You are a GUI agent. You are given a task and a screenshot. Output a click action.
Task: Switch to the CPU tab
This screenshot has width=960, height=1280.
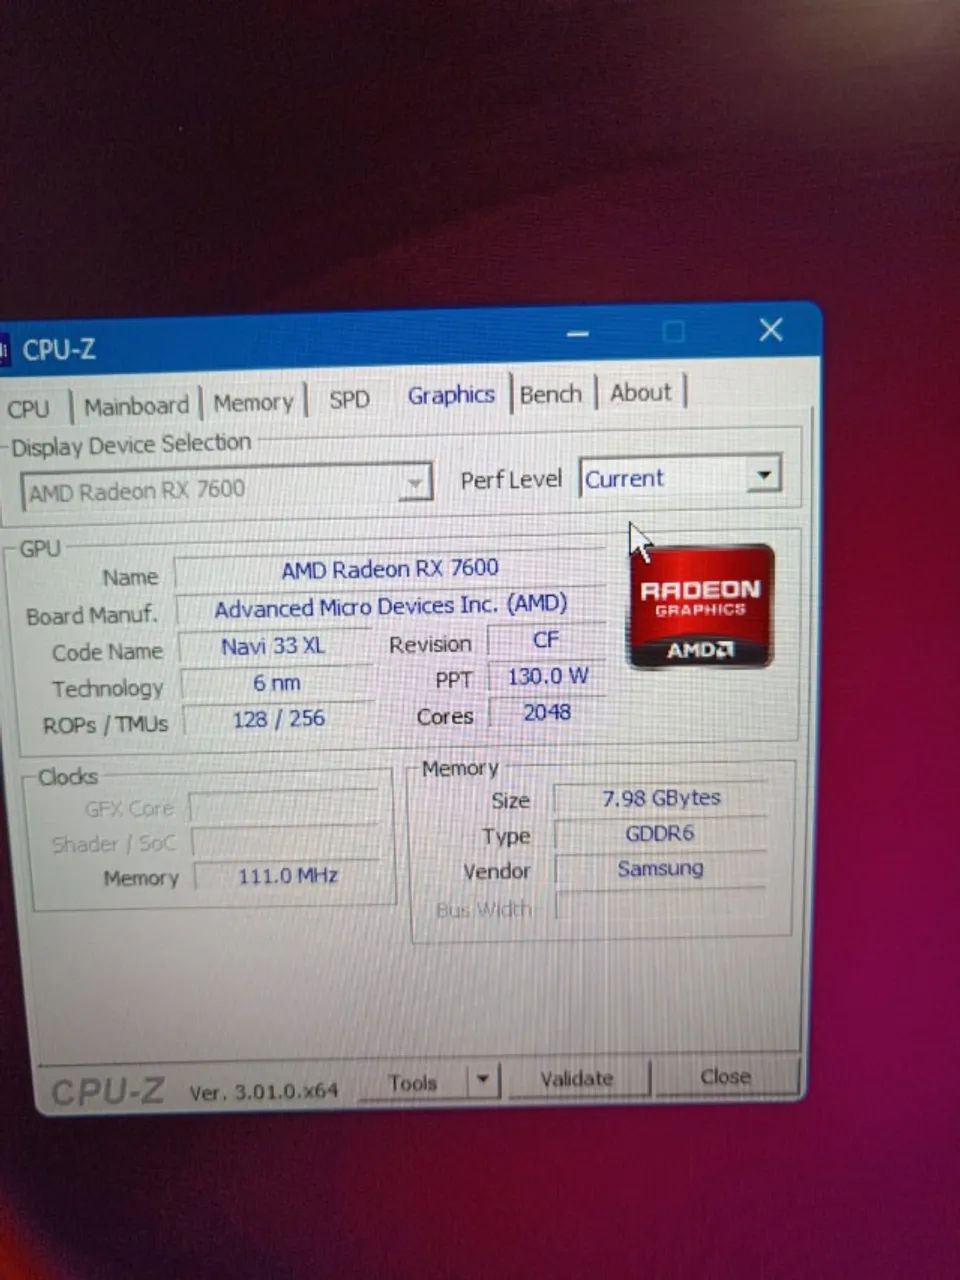28,409
